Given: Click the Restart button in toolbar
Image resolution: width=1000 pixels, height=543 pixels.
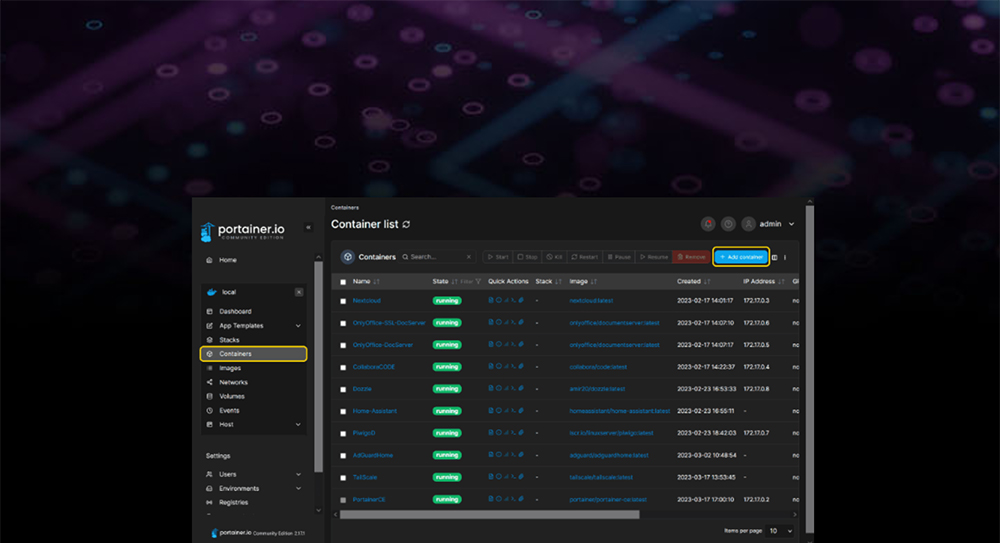Looking at the screenshot, I should click(x=585, y=257).
